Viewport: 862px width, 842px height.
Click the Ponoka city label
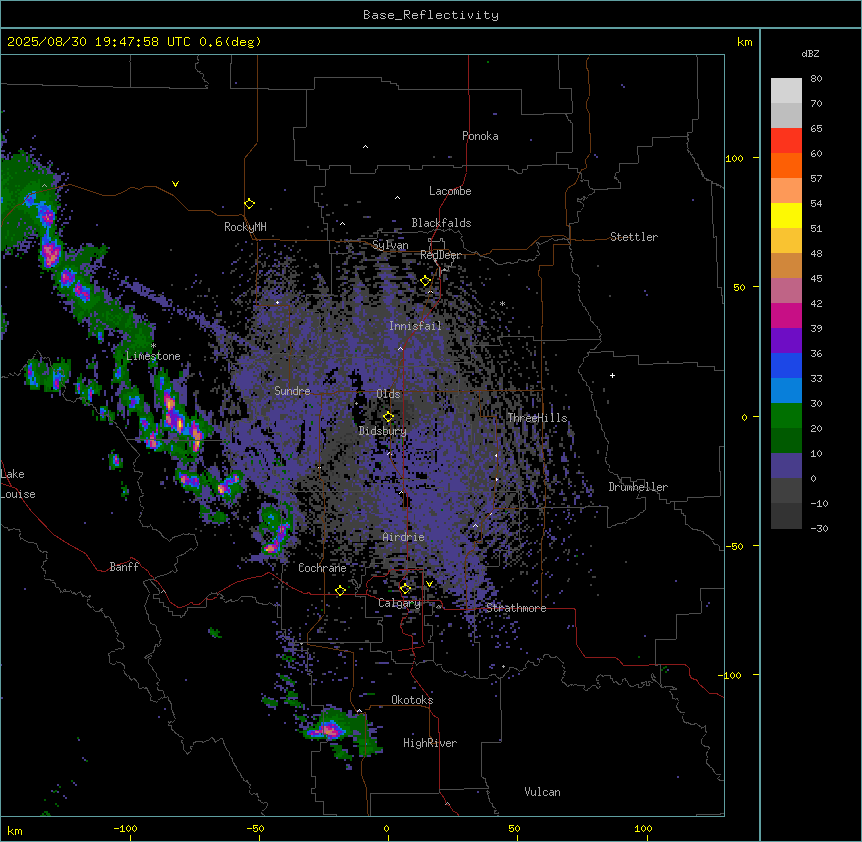(x=480, y=136)
